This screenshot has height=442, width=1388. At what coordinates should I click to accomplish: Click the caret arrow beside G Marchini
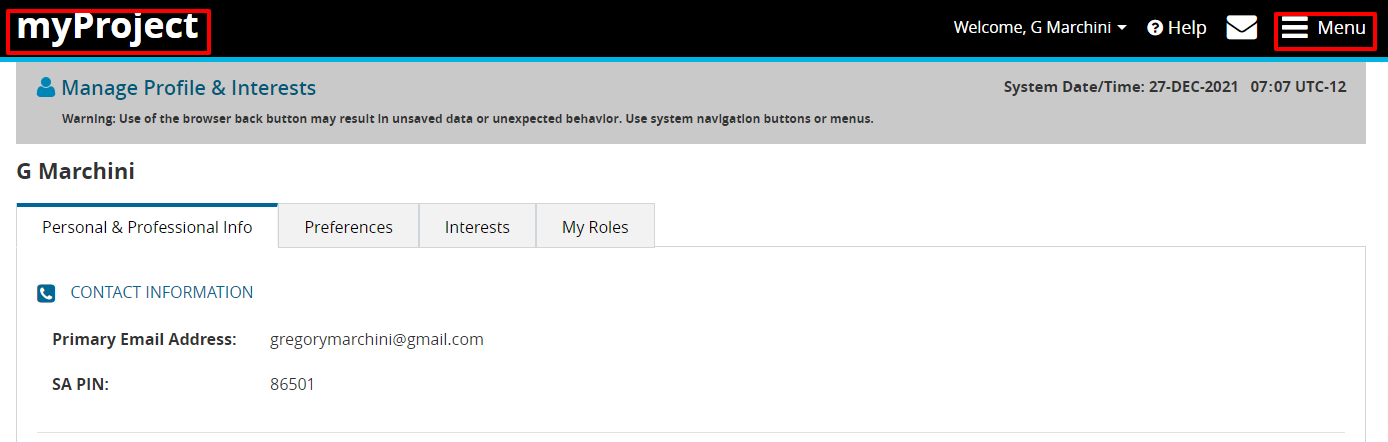coord(1123,28)
